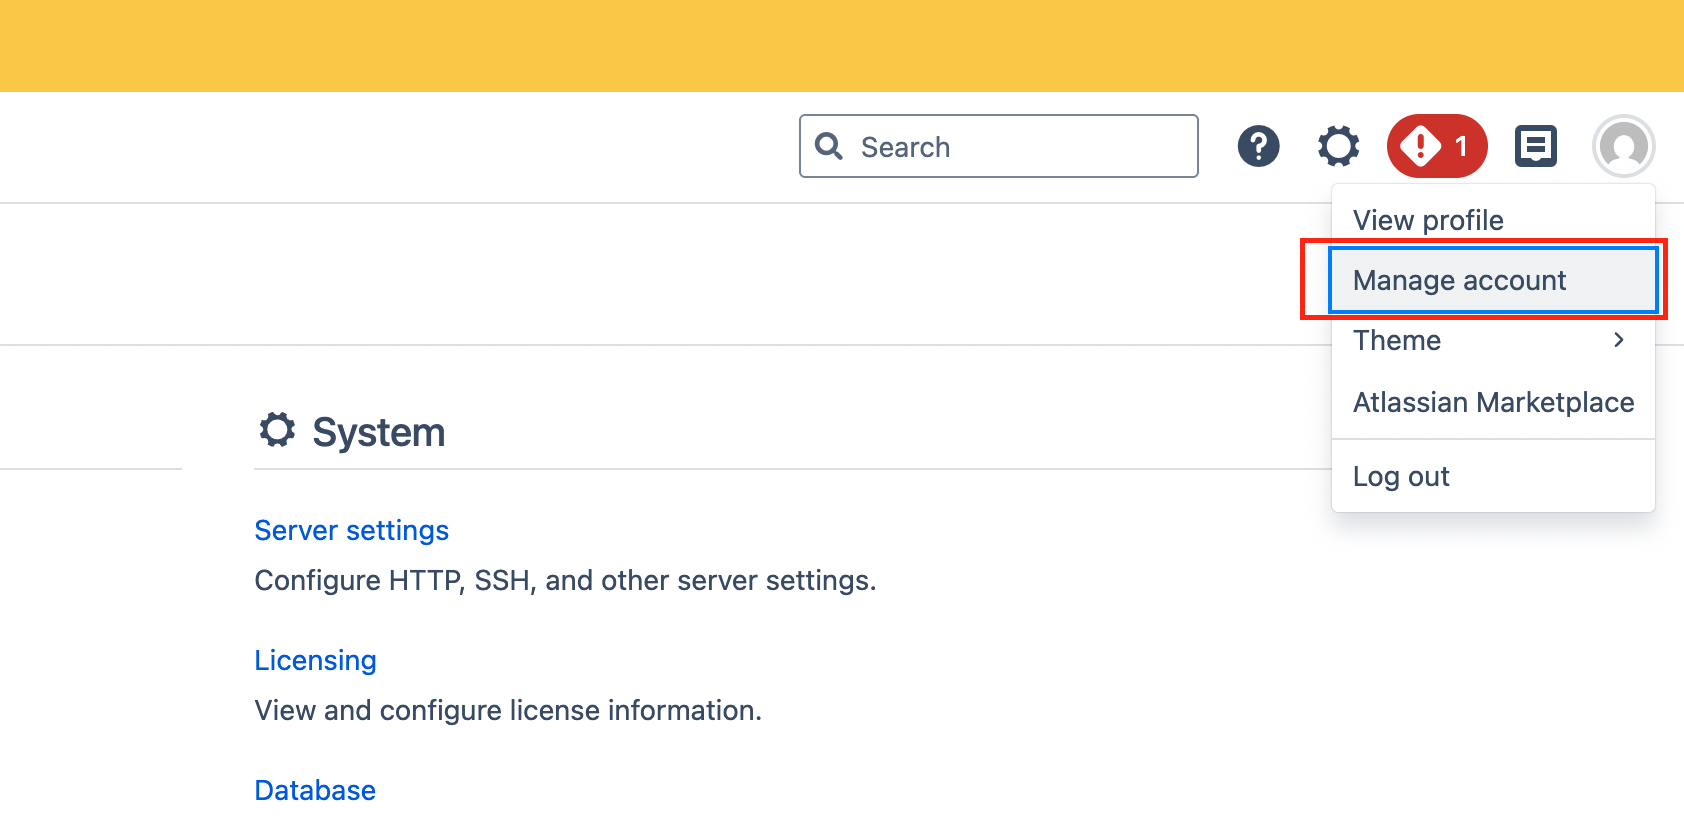Click the magnifier icon in the search box
Screen dimensions: 1684x828
point(829,146)
